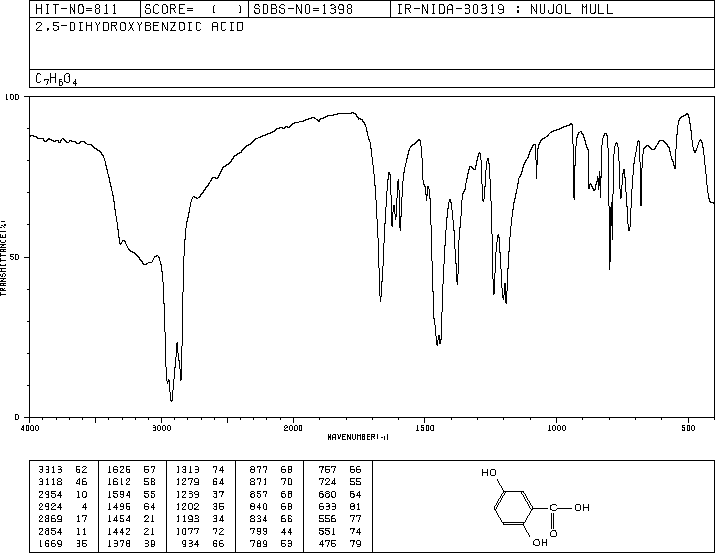Click the 2000 x-axis tick label
The width and height of the screenshot is (715, 553).
tap(293, 428)
